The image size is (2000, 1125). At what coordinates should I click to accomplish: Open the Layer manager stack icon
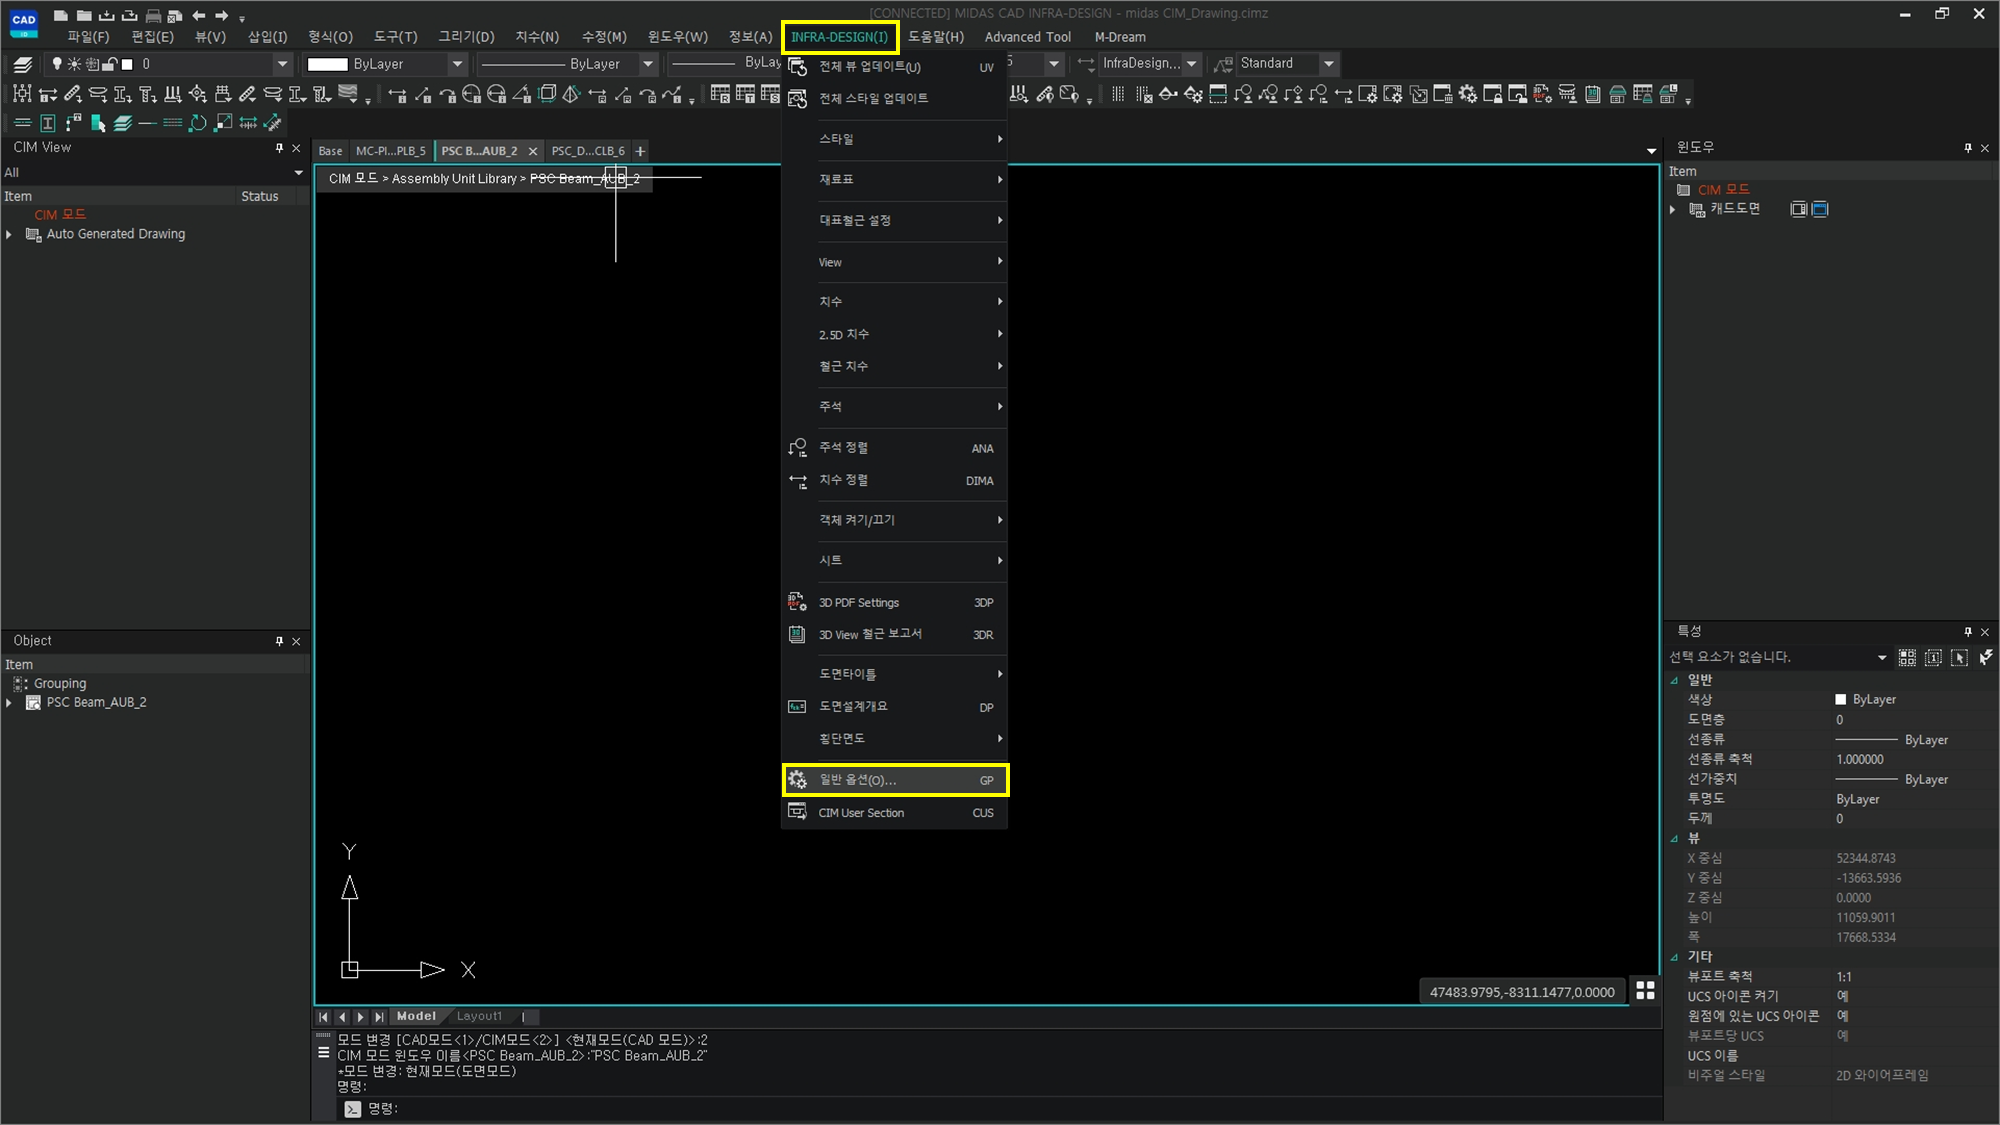coord(22,64)
